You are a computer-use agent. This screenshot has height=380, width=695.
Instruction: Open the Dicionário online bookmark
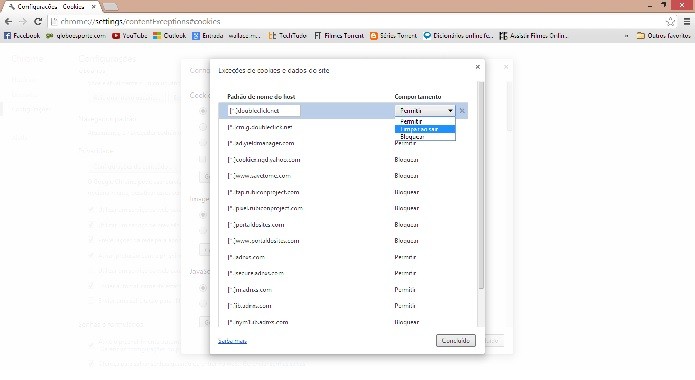[x=458, y=35]
